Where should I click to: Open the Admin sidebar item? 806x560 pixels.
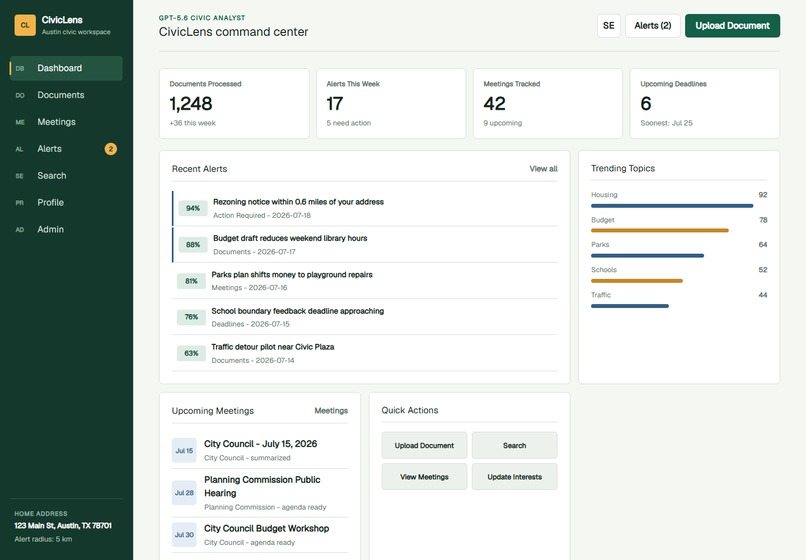pyautogui.click(x=66, y=229)
